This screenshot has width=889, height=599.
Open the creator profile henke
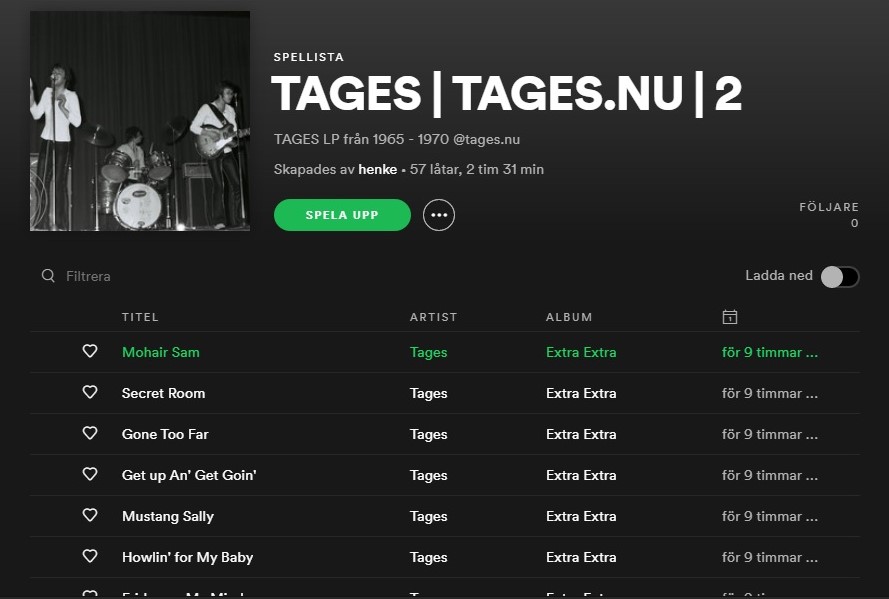click(x=377, y=170)
